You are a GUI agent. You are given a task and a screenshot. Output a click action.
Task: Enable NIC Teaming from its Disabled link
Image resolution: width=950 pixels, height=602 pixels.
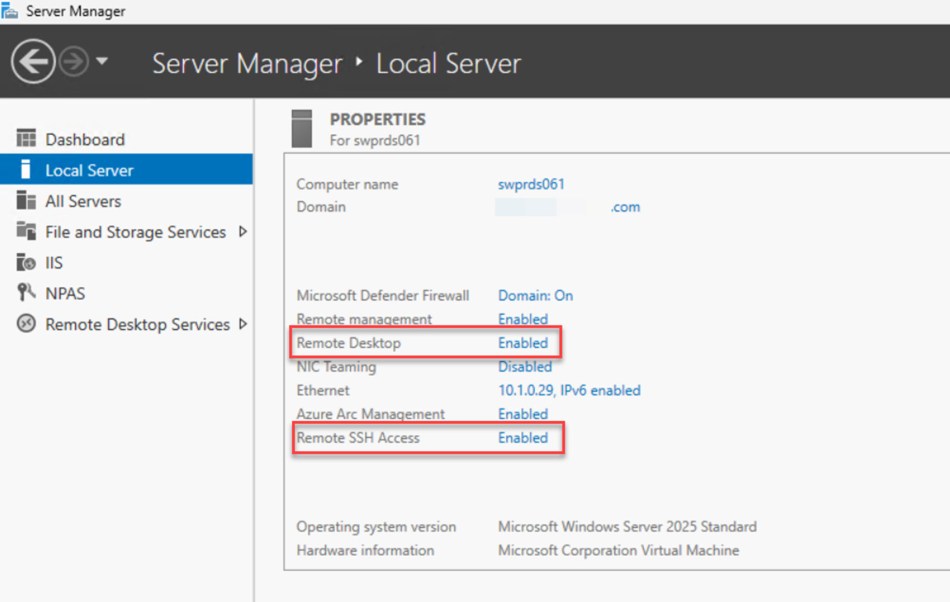tap(525, 366)
